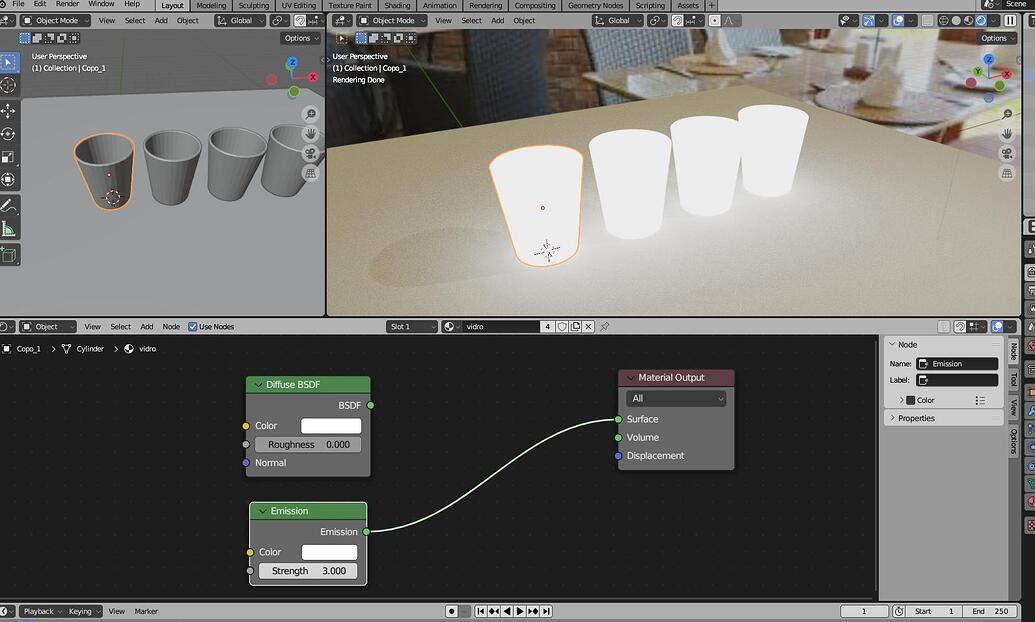
Task: Open the Playback menu in the timeline
Action: pyautogui.click(x=41, y=611)
